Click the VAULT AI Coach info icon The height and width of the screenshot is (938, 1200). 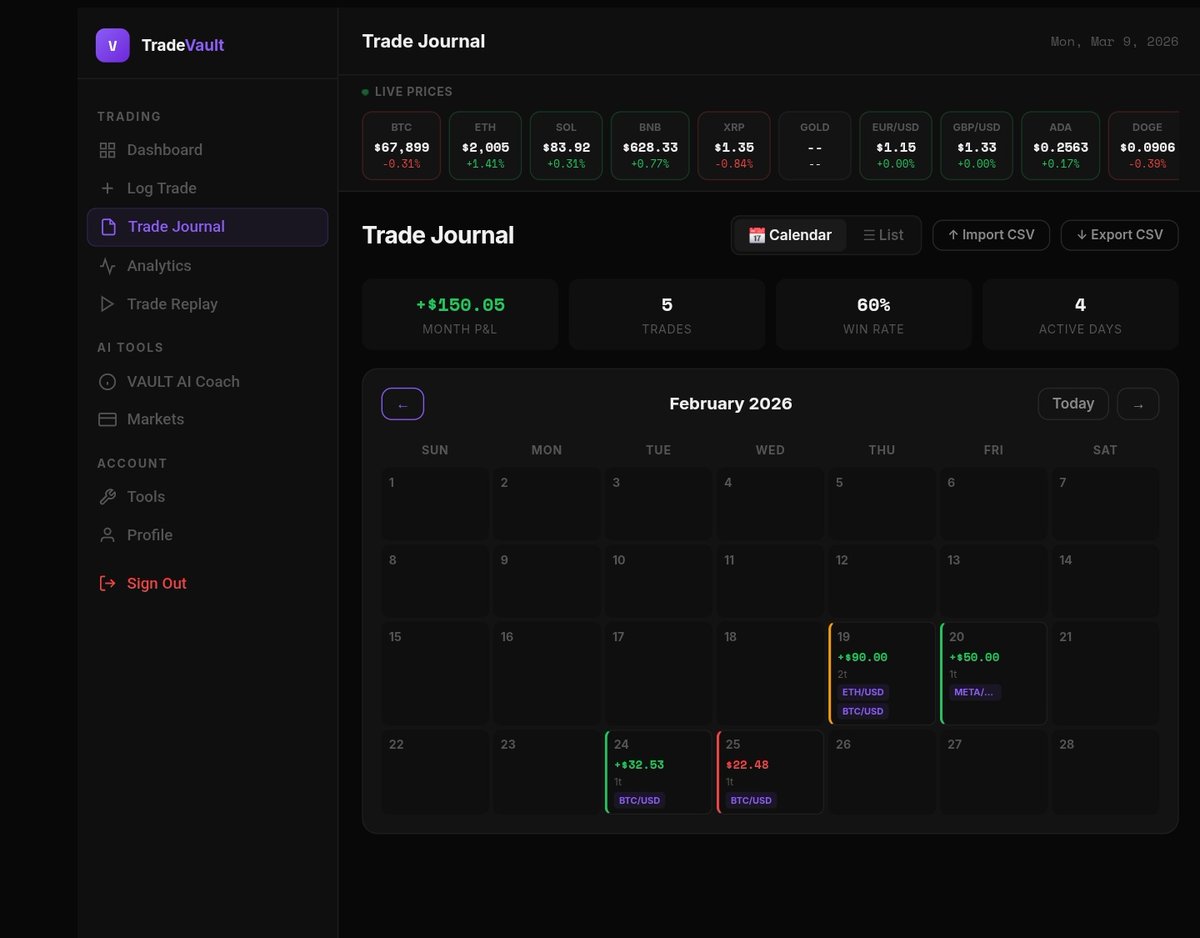coord(107,382)
